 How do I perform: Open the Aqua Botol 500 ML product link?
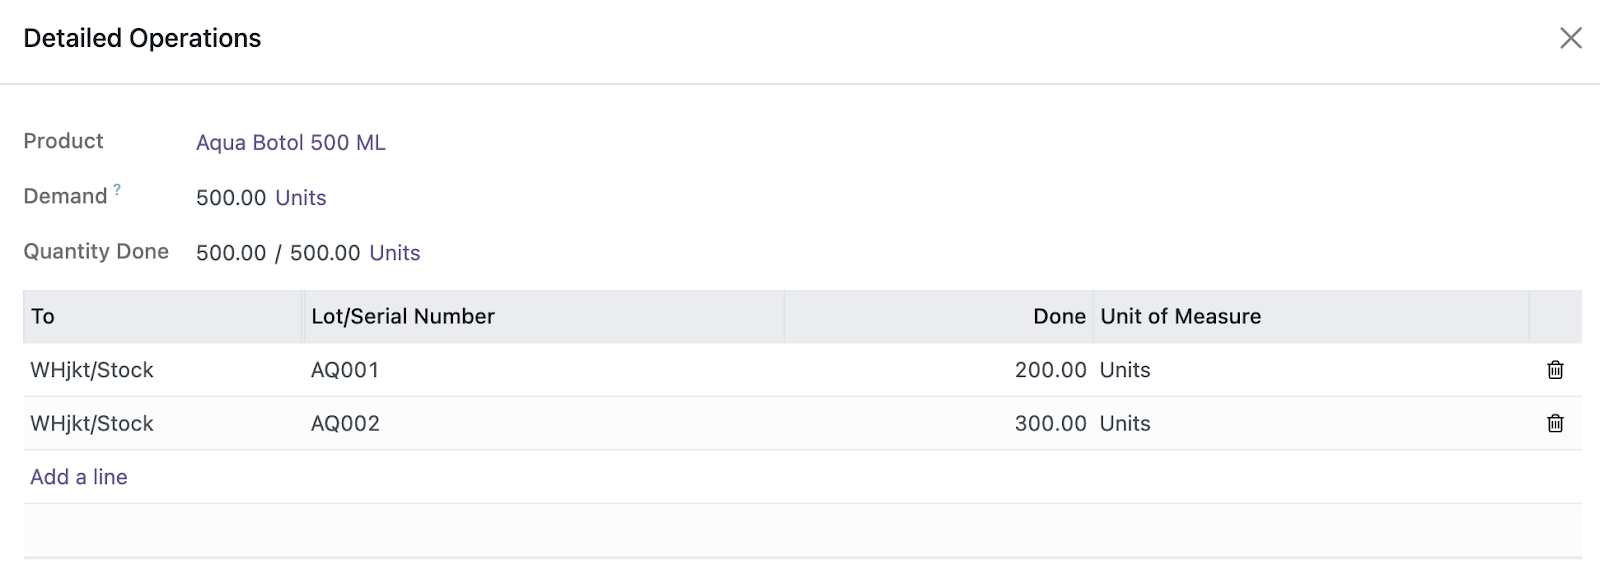pos(290,143)
